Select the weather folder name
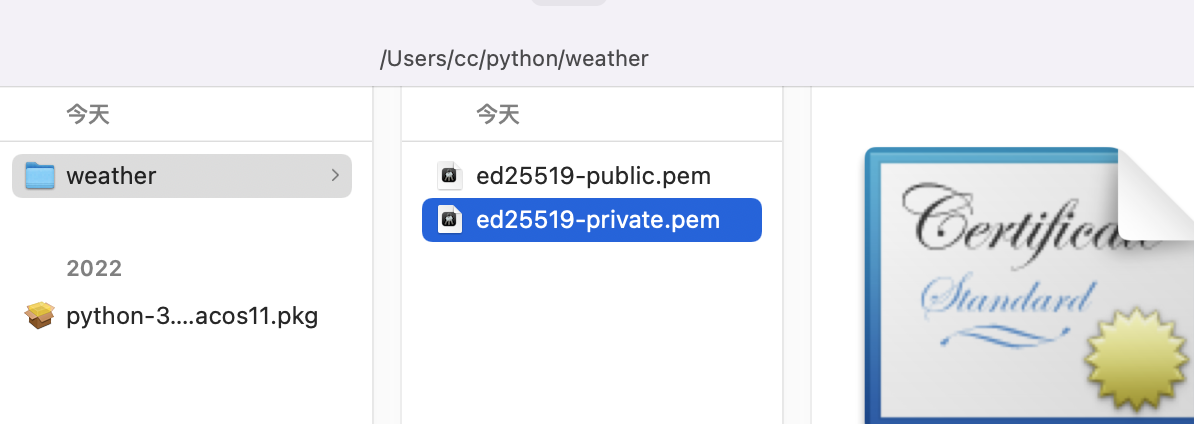Viewport: 1194px width, 424px height. 111,176
